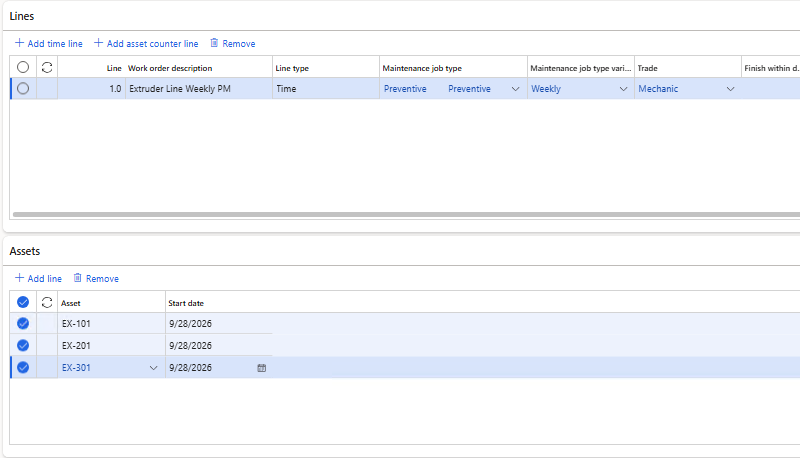800x458 pixels.
Task: Open the Weekly job type variant dropdown
Action: pyautogui.click(x=623, y=89)
